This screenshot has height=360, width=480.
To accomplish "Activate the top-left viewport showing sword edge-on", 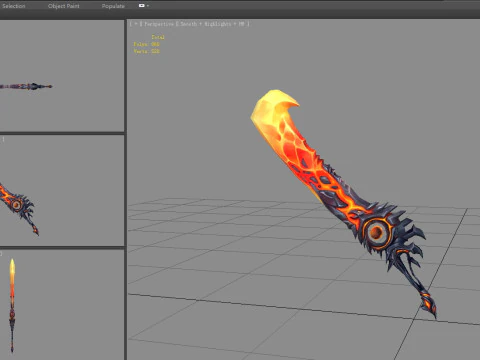I will 62,76.
